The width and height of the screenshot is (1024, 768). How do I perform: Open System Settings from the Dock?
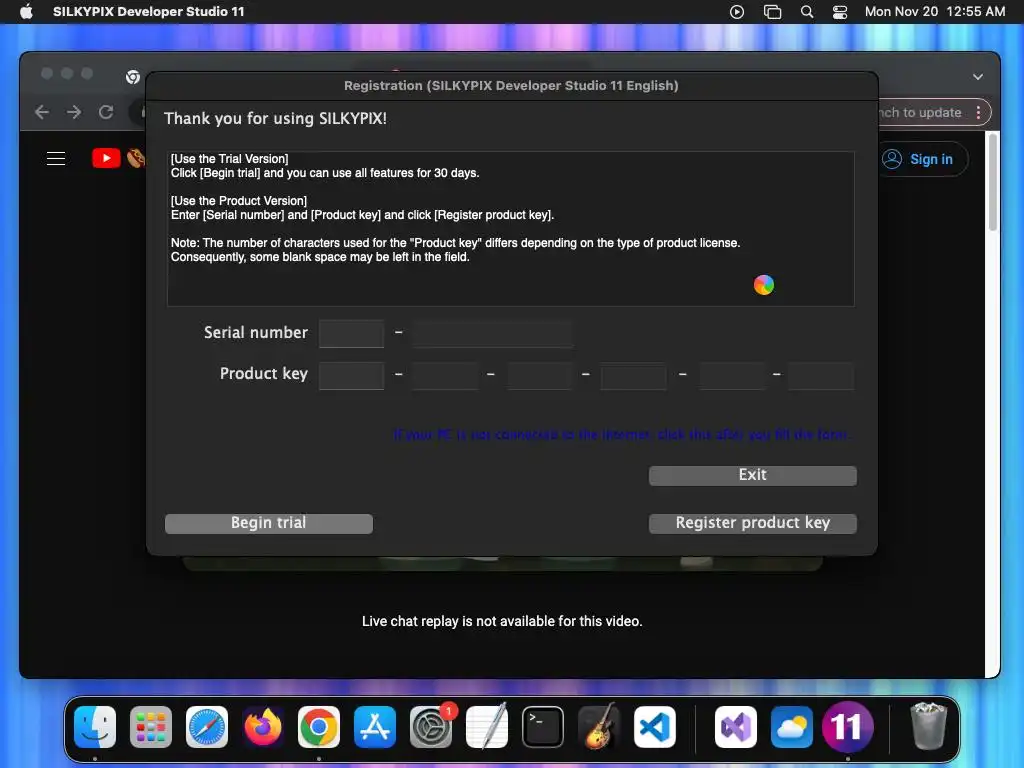431,727
